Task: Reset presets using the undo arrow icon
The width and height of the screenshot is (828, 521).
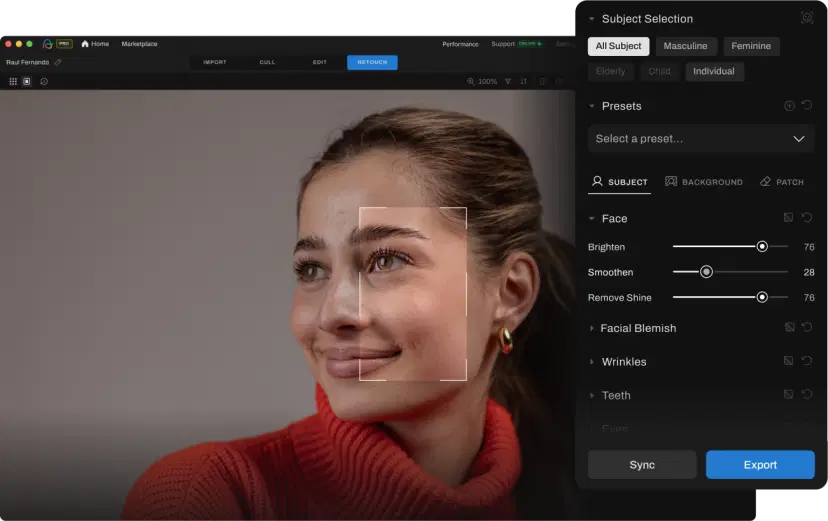Action: click(807, 105)
